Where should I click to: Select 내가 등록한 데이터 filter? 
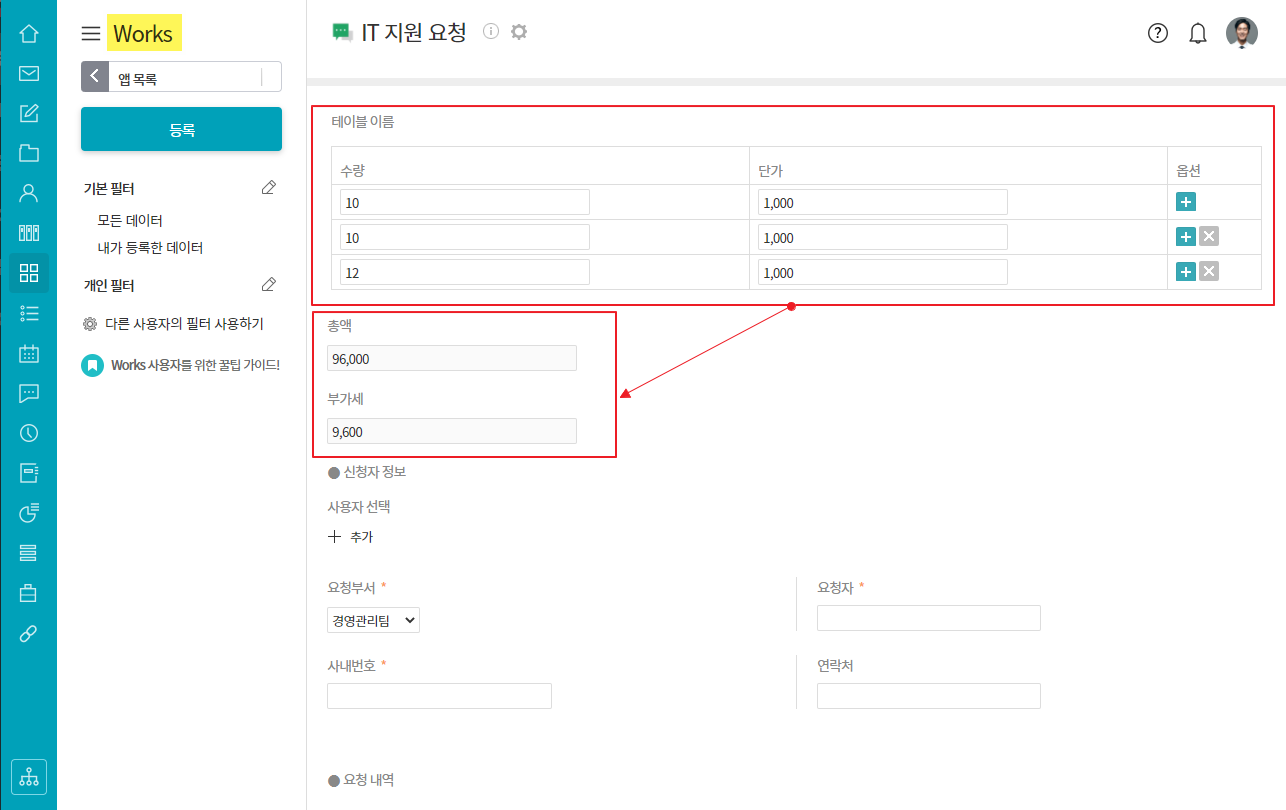[150, 247]
